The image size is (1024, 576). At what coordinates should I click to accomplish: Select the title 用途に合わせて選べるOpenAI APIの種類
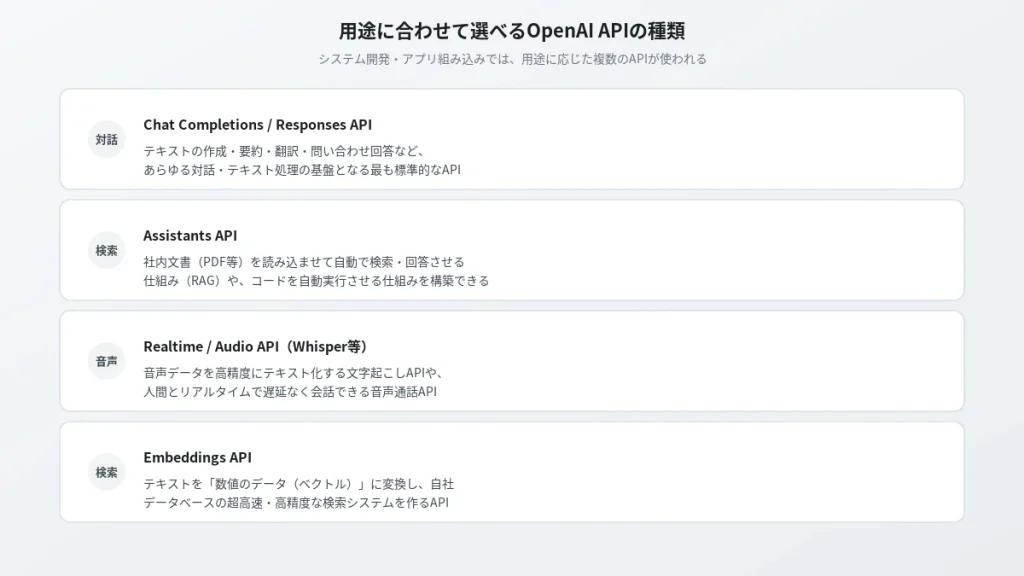(511, 31)
